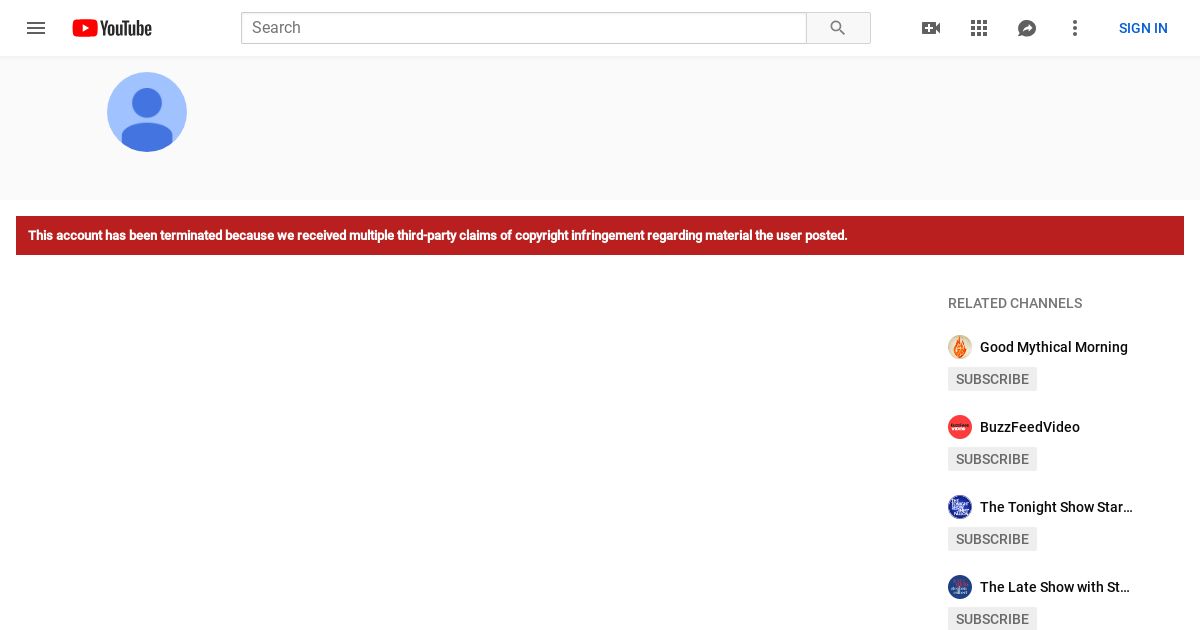Subscribe to Good Mythical Morning
This screenshot has height=630, width=1200.
click(x=992, y=379)
